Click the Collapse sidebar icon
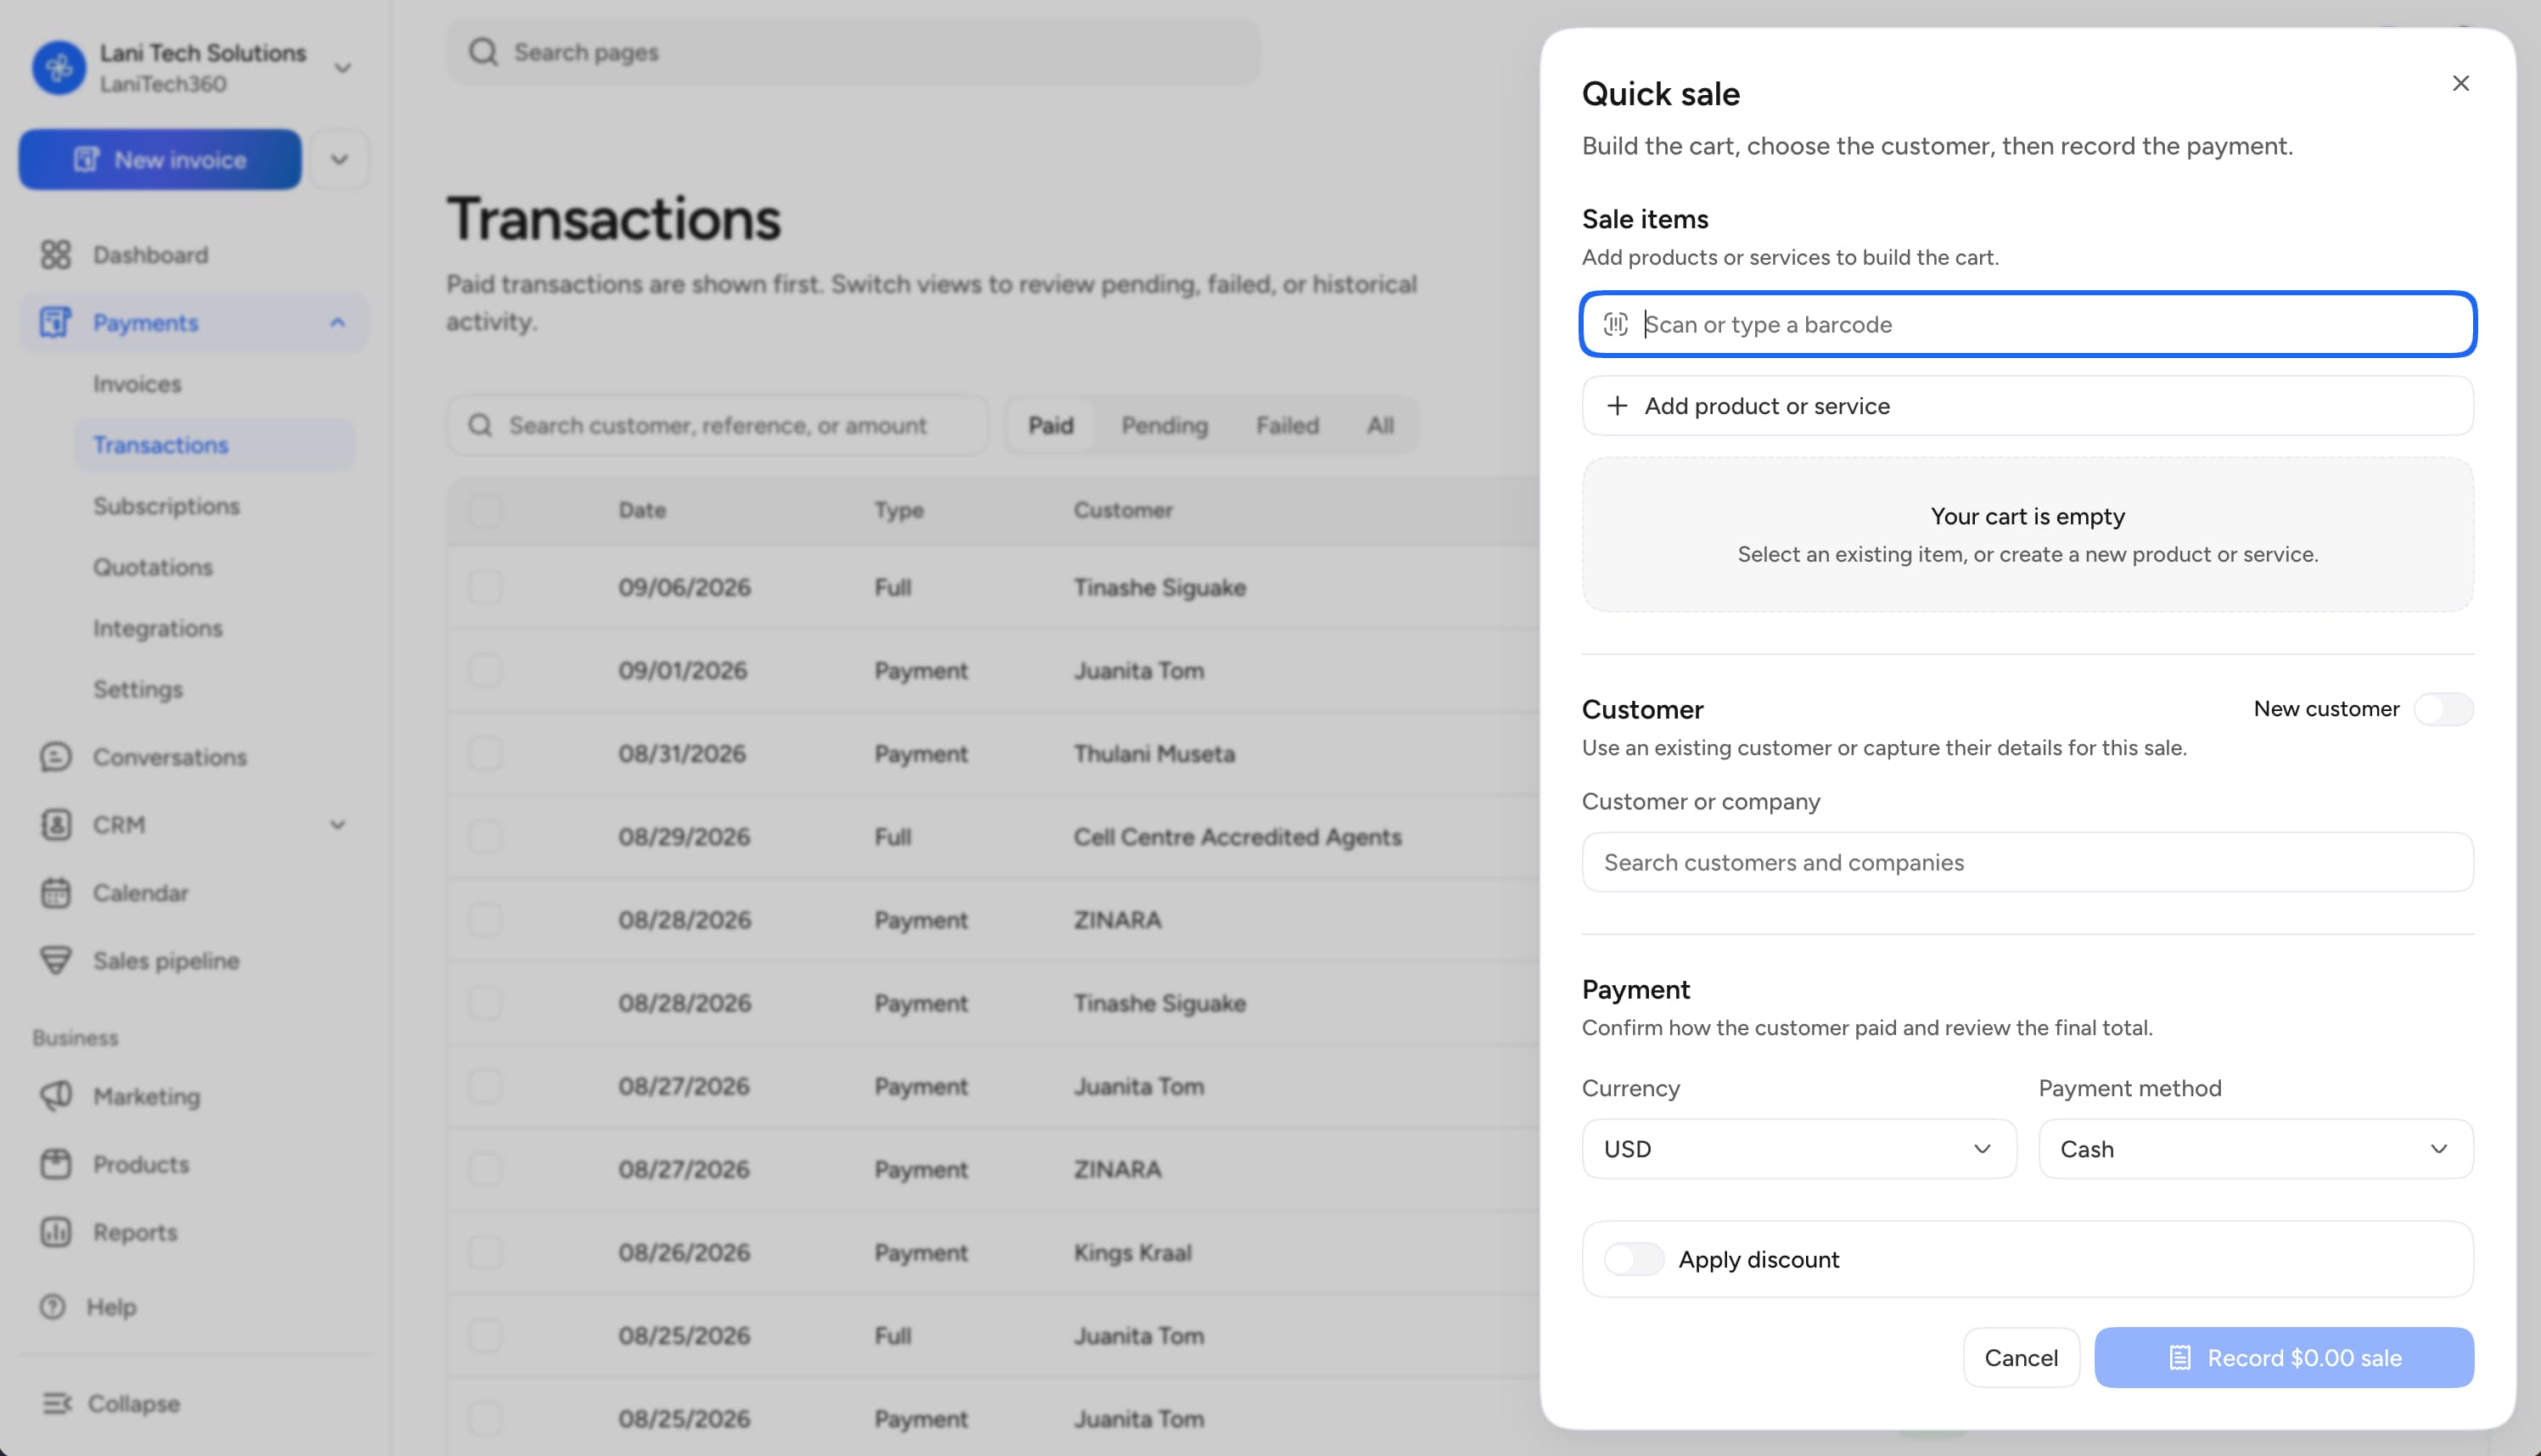2541x1456 pixels. click(56, 1404)
